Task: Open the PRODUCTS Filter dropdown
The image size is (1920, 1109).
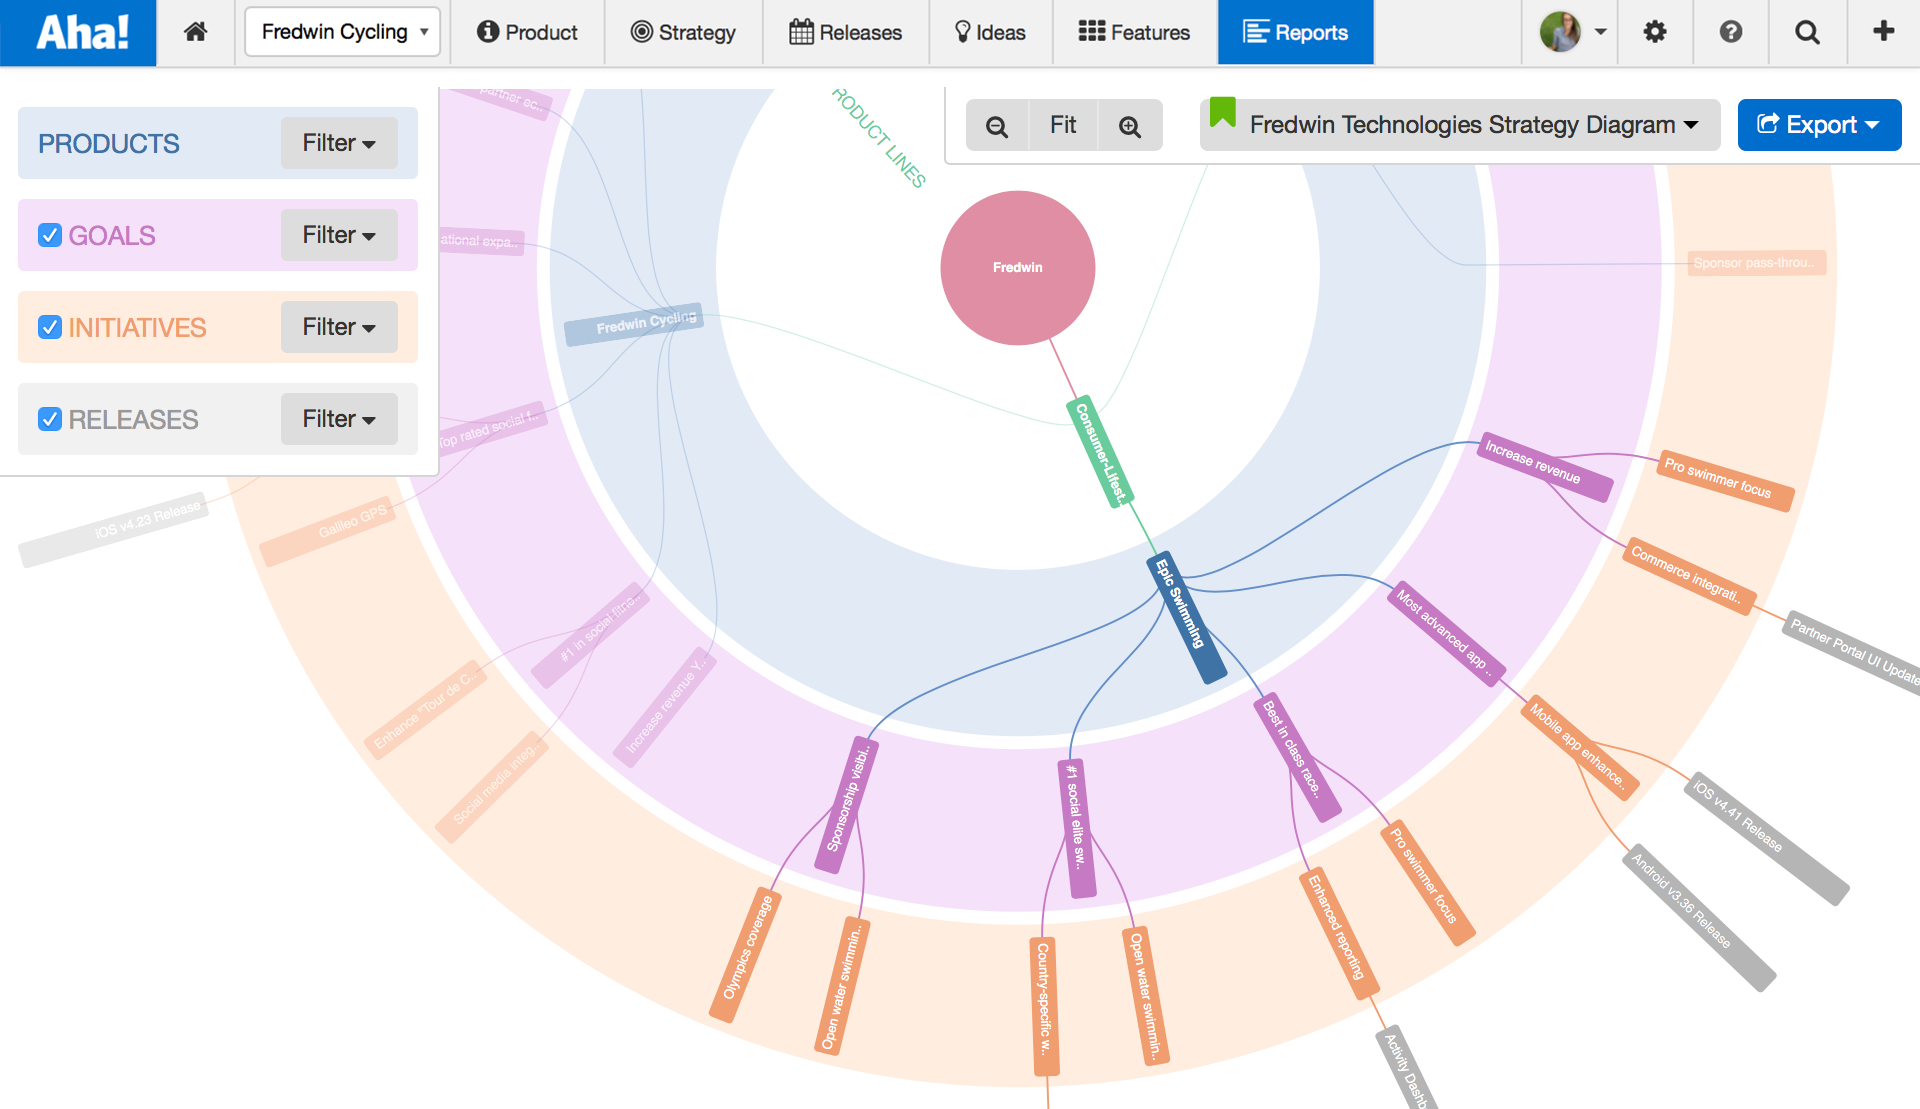Action: point(338,143)
